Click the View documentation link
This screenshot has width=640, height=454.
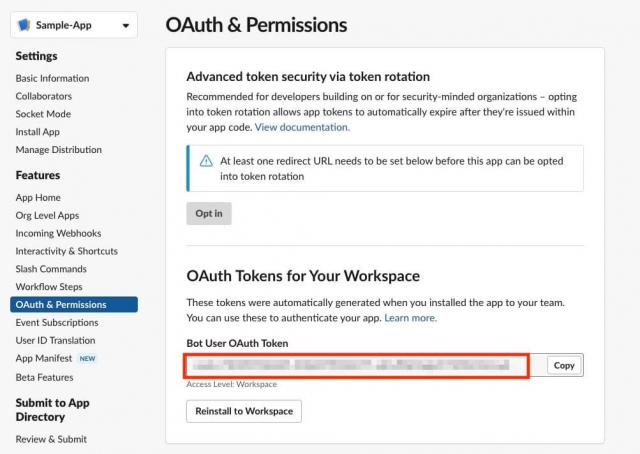coord(302,128)
